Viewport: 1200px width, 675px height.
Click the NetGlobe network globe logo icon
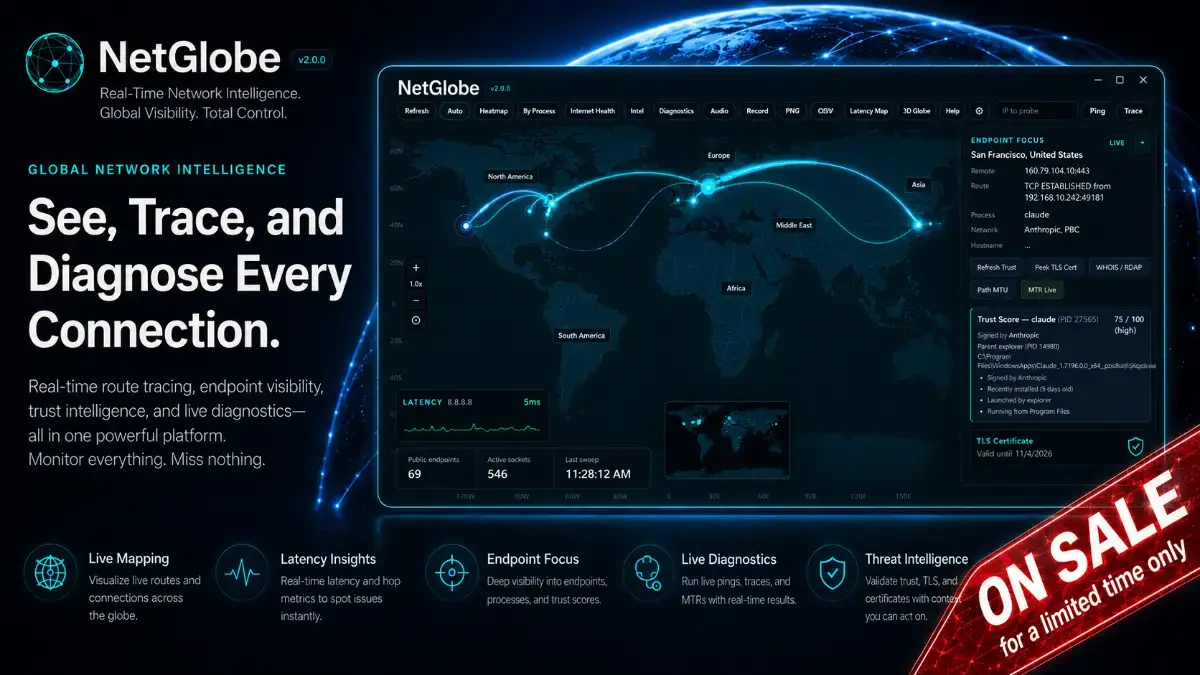(x=57, y=65)
